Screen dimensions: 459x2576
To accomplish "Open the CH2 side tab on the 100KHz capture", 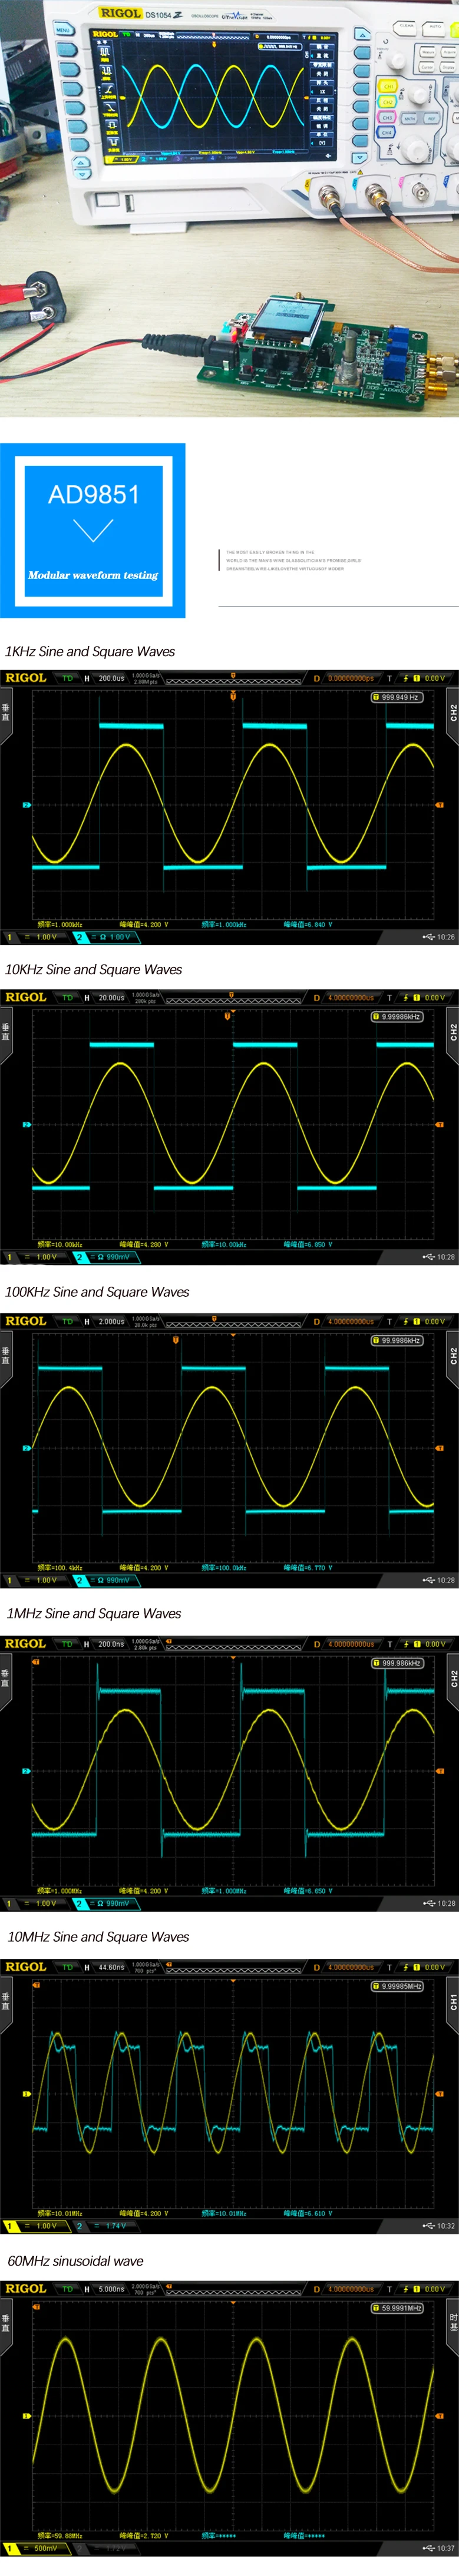I will (x=452, y=1356).
